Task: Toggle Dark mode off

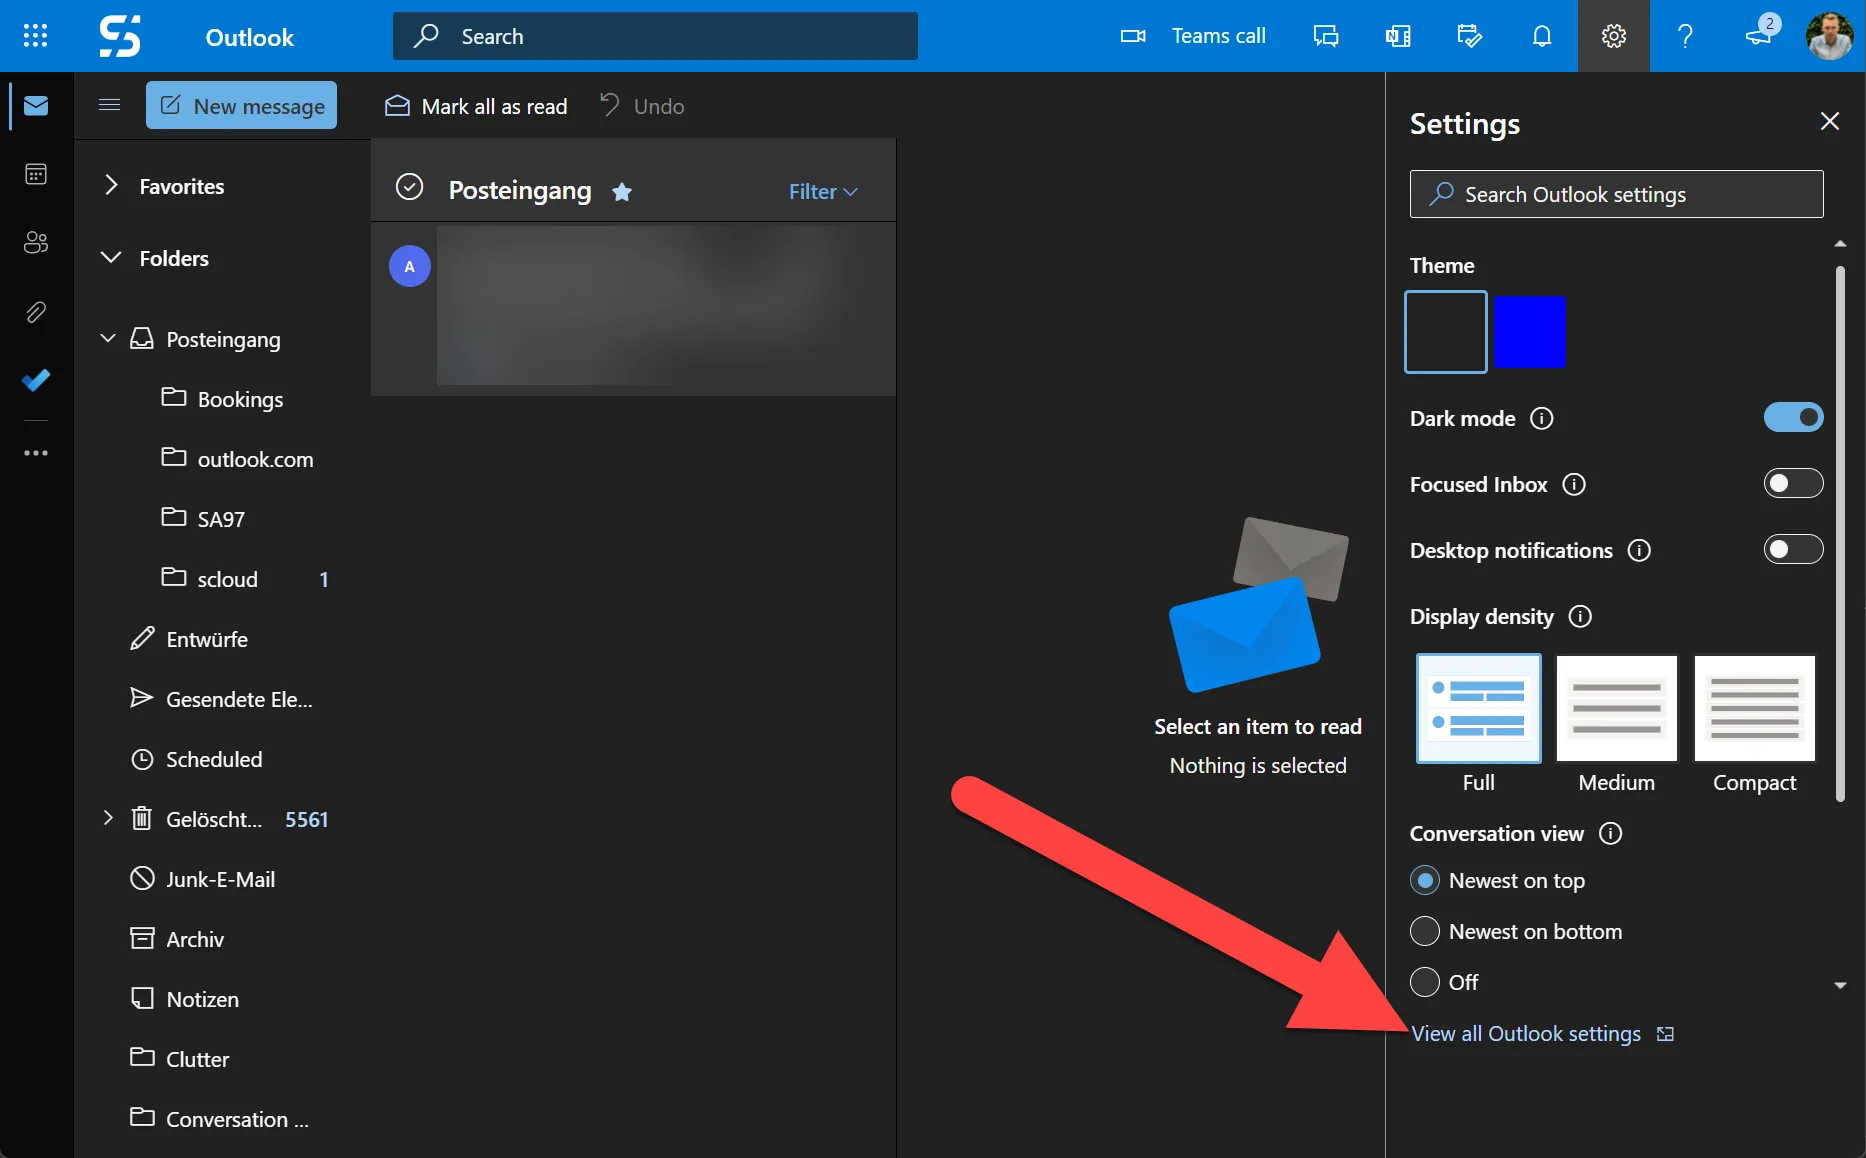Action: [1793, 417]
